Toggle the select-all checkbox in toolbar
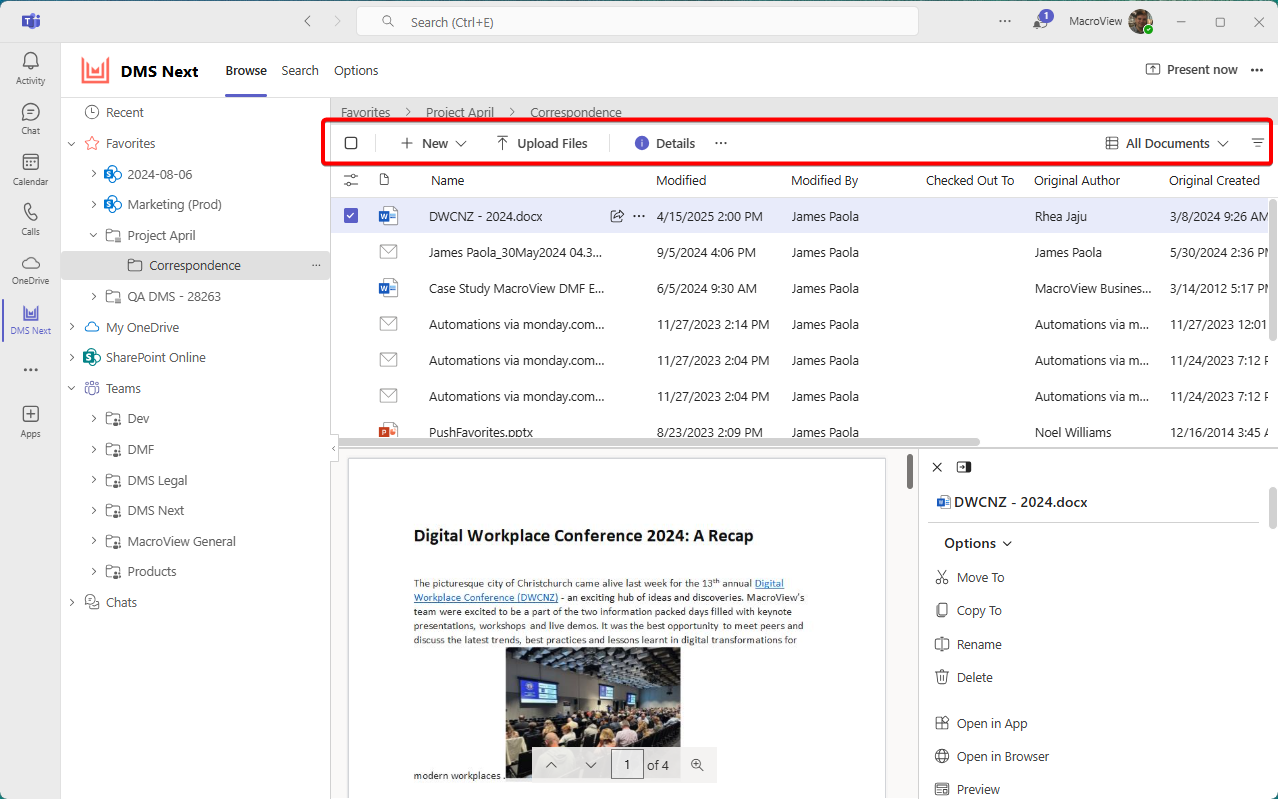Screen dimensions: 1278x799 coord(351,143)
